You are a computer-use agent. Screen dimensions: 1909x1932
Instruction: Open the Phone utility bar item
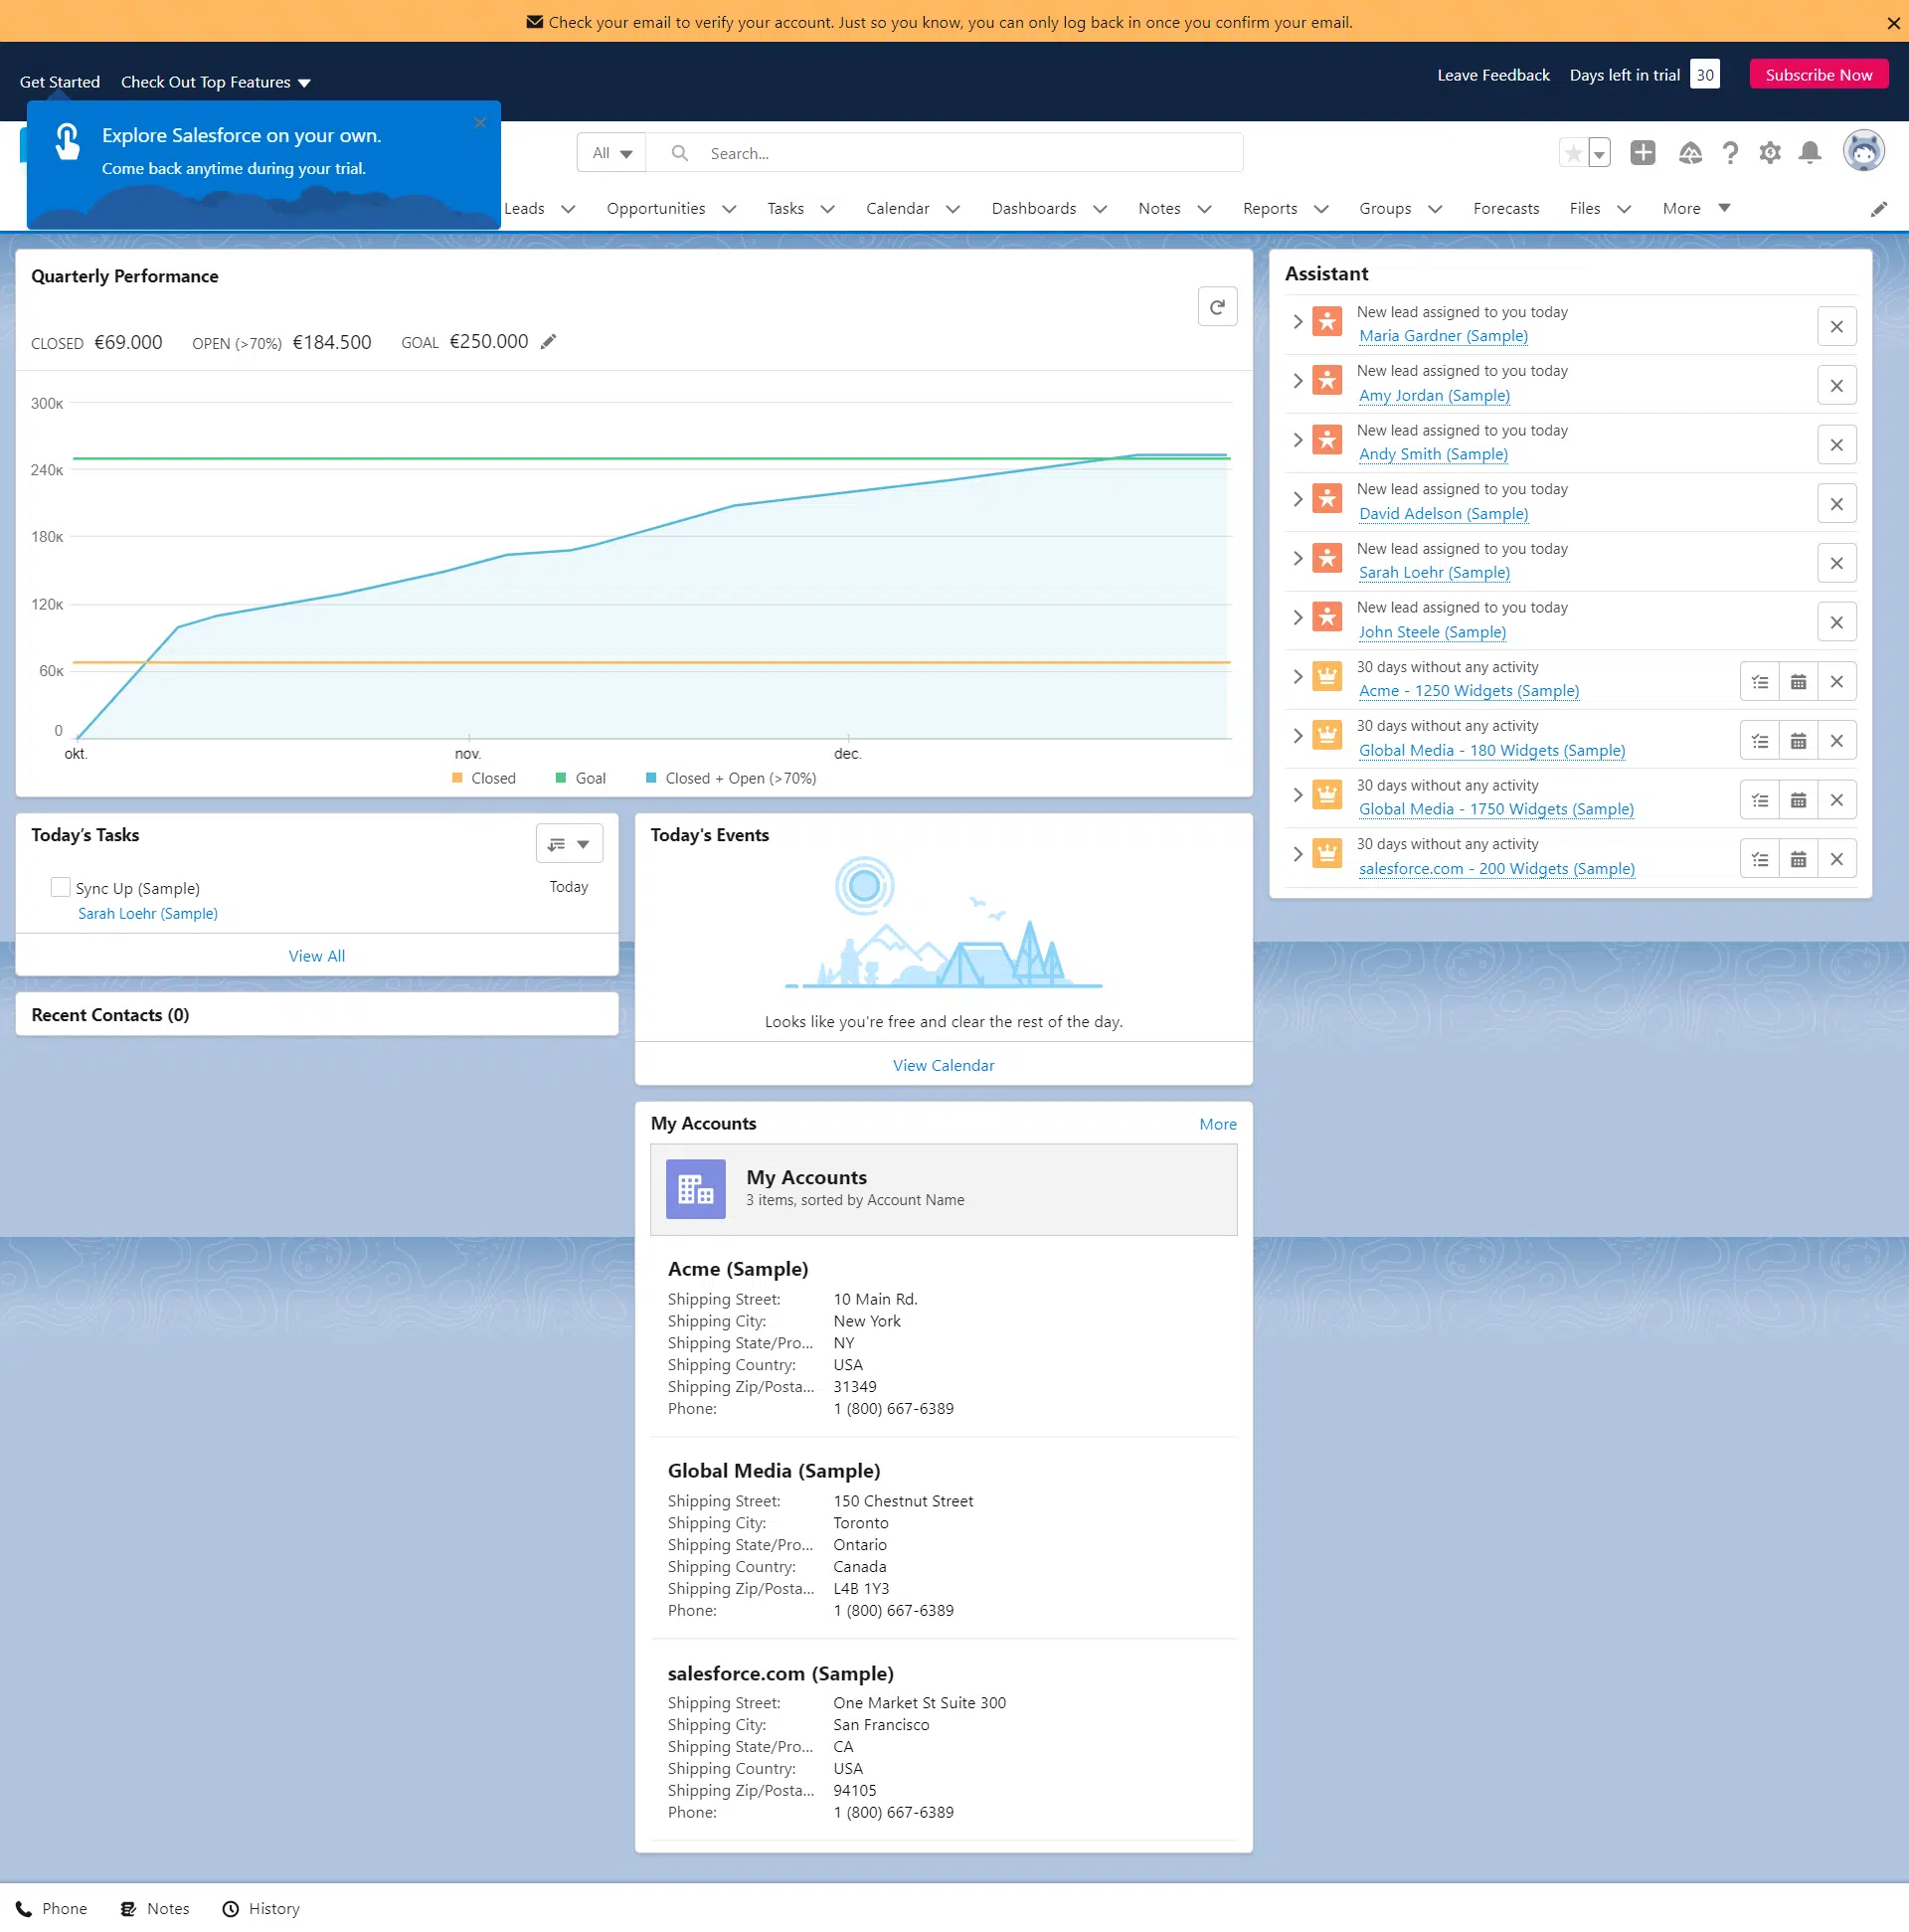point(52,1909)
